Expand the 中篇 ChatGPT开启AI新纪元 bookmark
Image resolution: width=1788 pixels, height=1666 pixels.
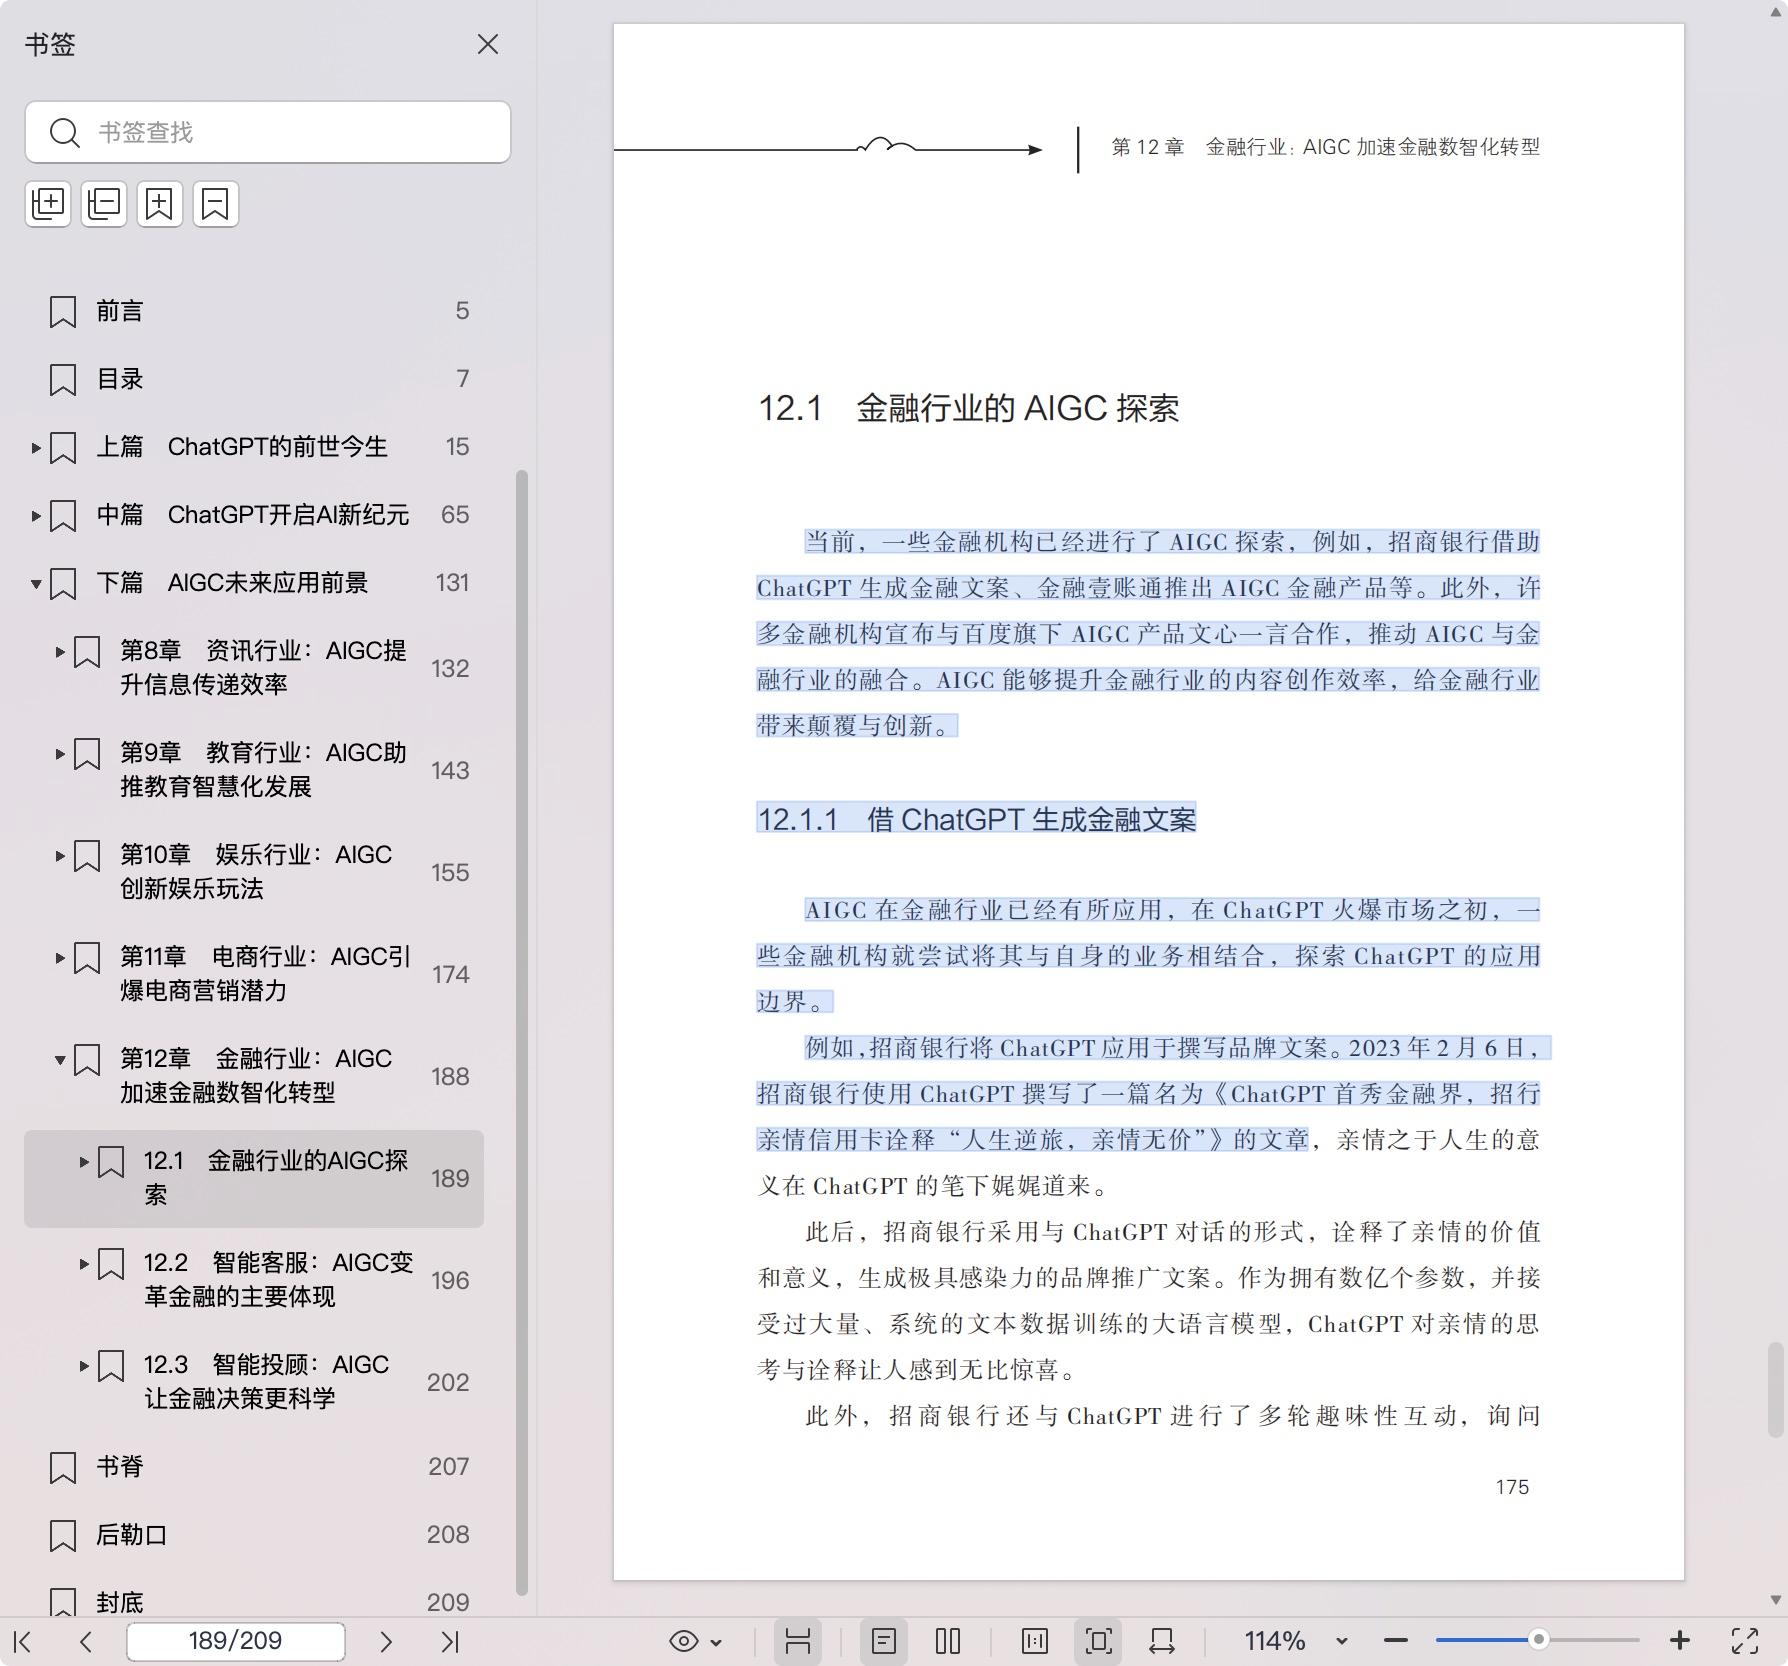pos(36,515)
